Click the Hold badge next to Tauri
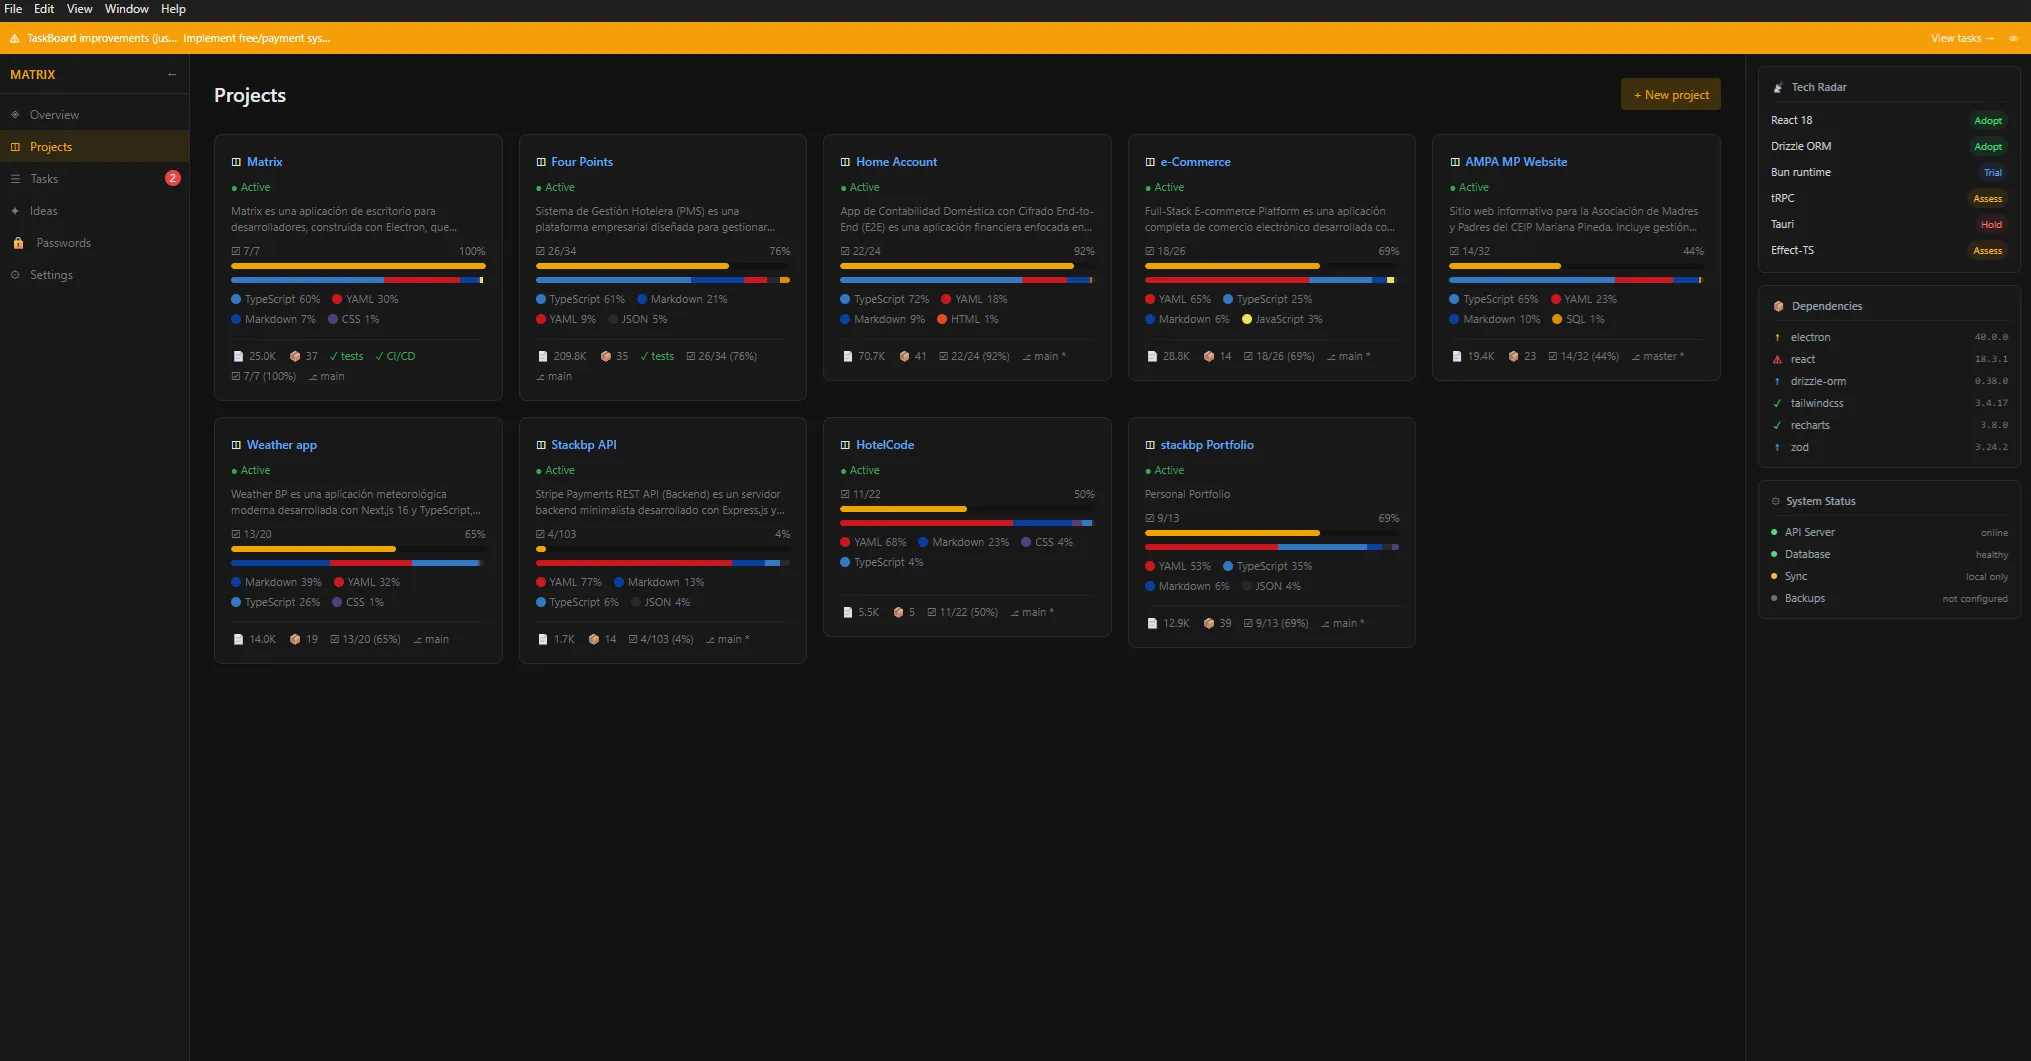 pyautogui.click(x=1991, y=225)
